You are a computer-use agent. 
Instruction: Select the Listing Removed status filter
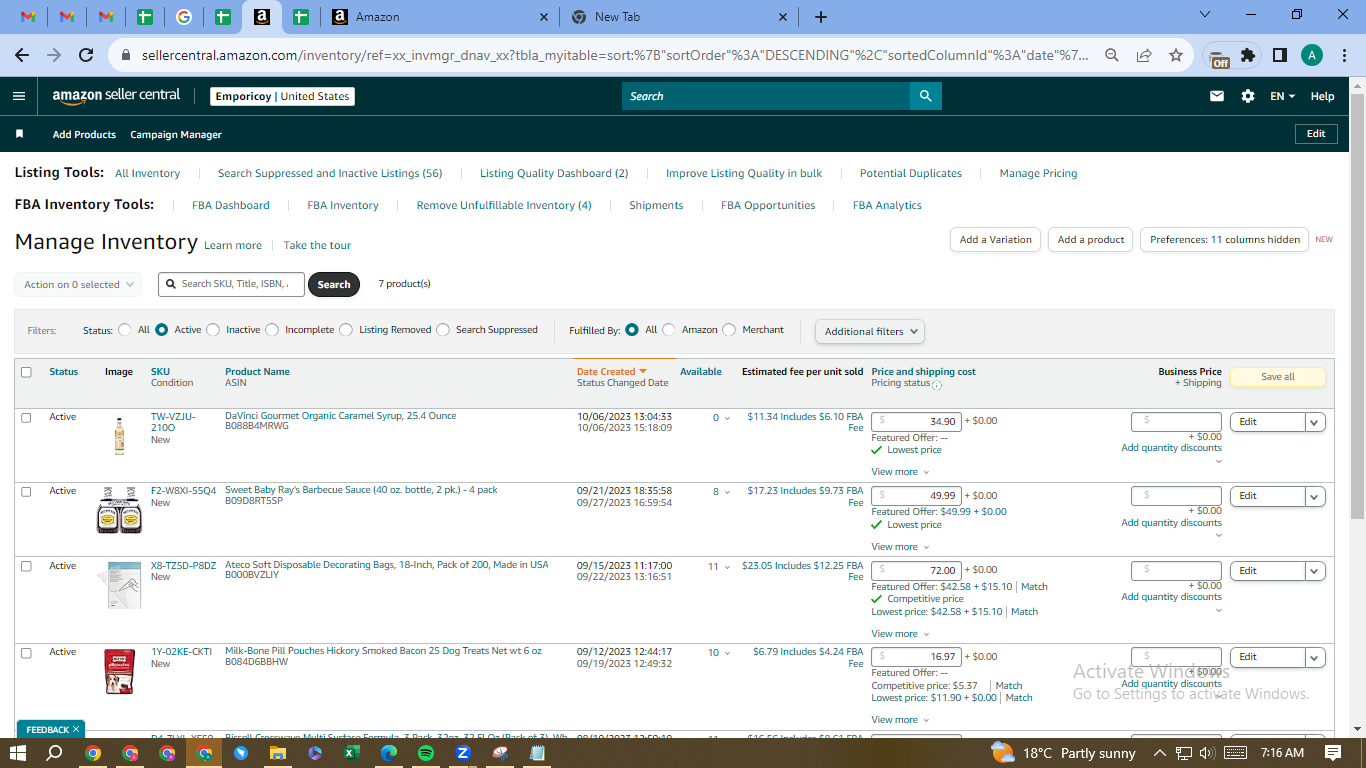click(x=346, y=330)
